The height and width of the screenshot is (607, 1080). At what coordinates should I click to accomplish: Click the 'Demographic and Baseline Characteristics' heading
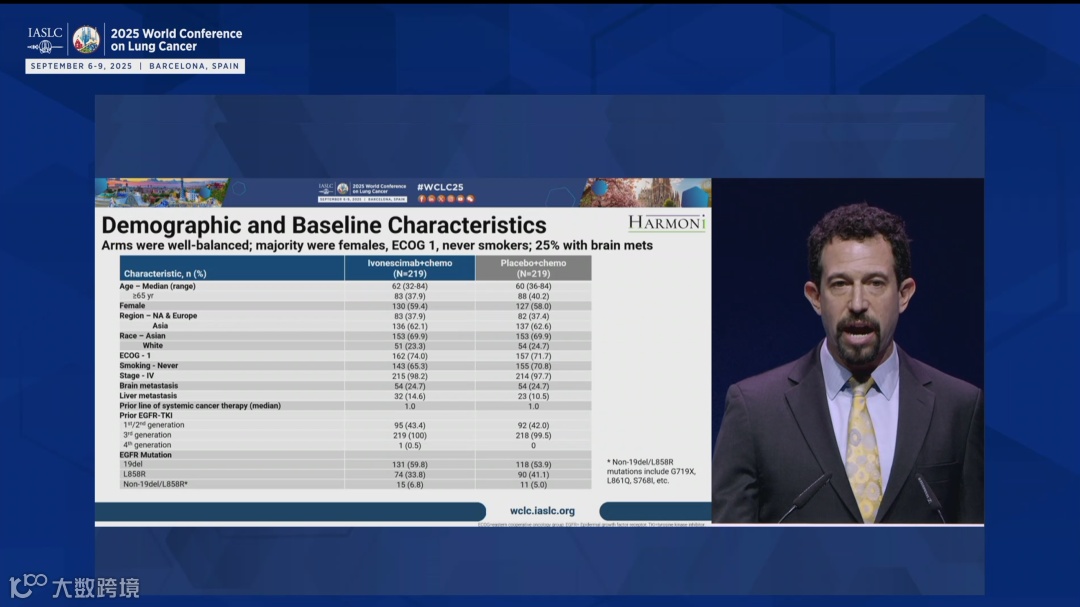[x=324, y=225]
